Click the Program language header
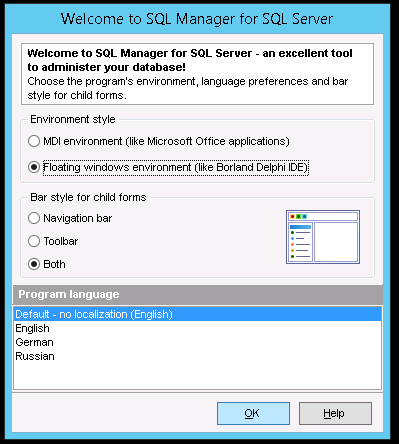The width and height of the screenshot is (399, 444). pos(197,294)
